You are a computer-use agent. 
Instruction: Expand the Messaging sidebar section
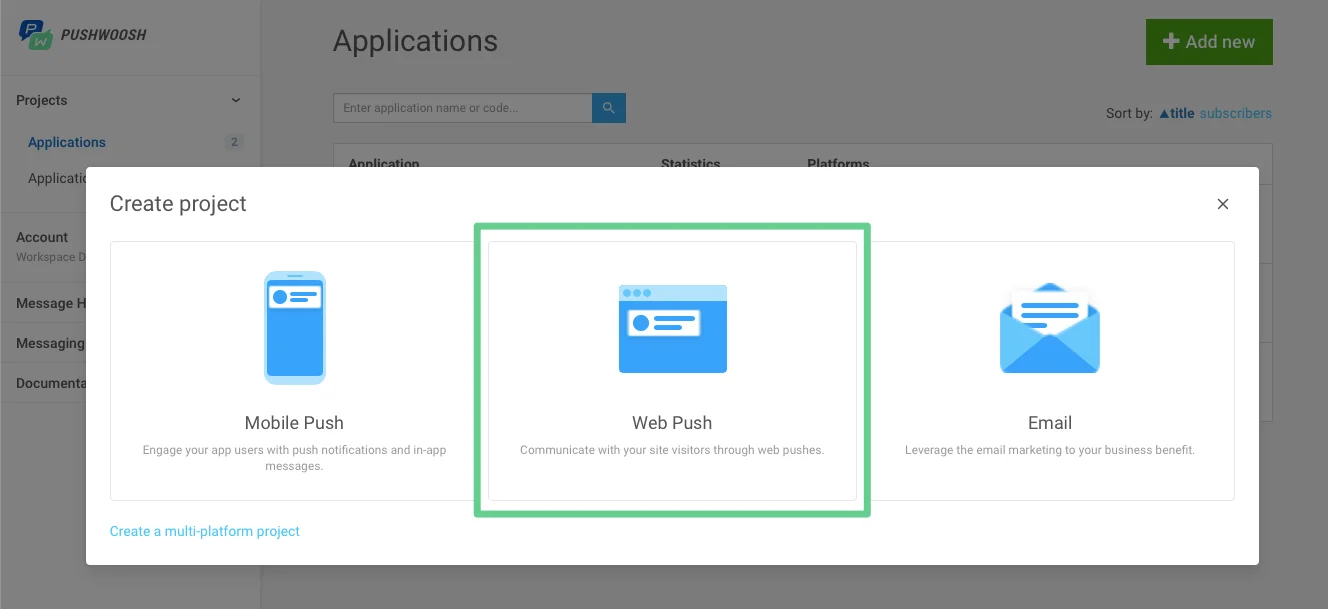coord(50,343)
